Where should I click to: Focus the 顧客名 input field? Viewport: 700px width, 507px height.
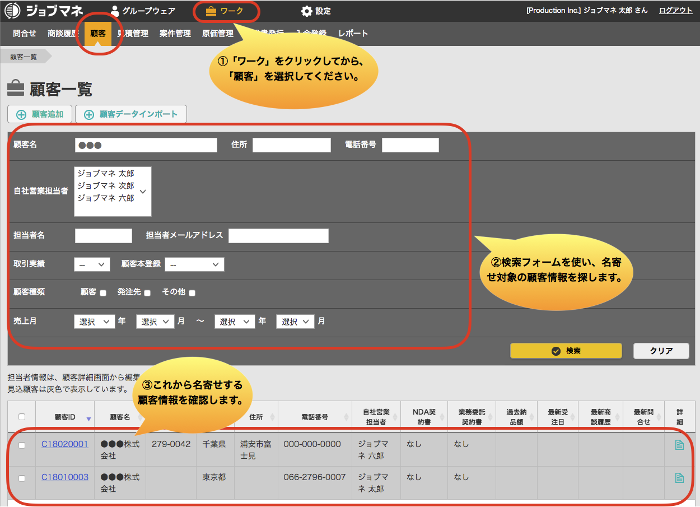[146, 145]
